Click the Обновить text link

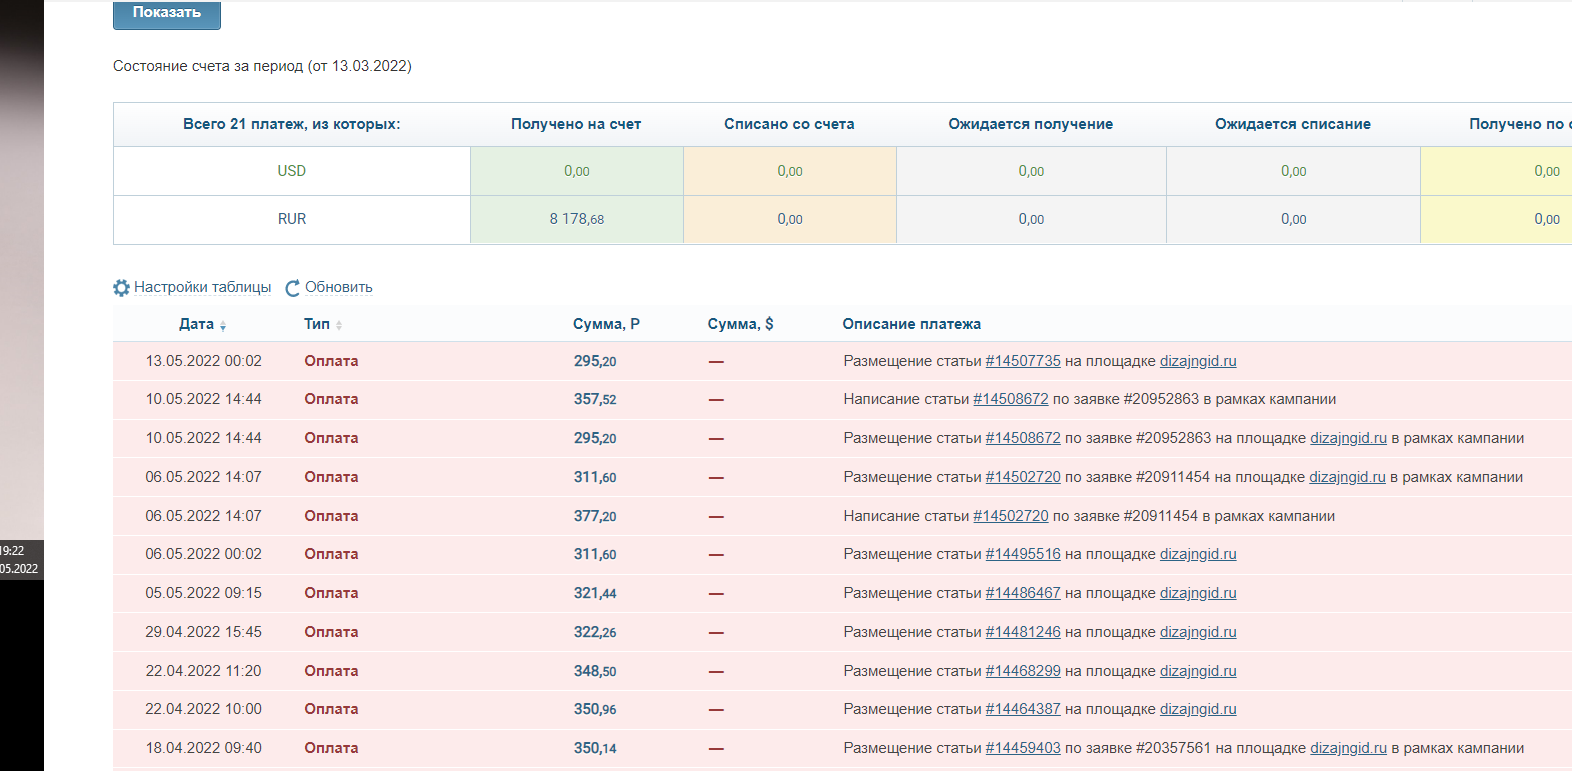(338, 287)
